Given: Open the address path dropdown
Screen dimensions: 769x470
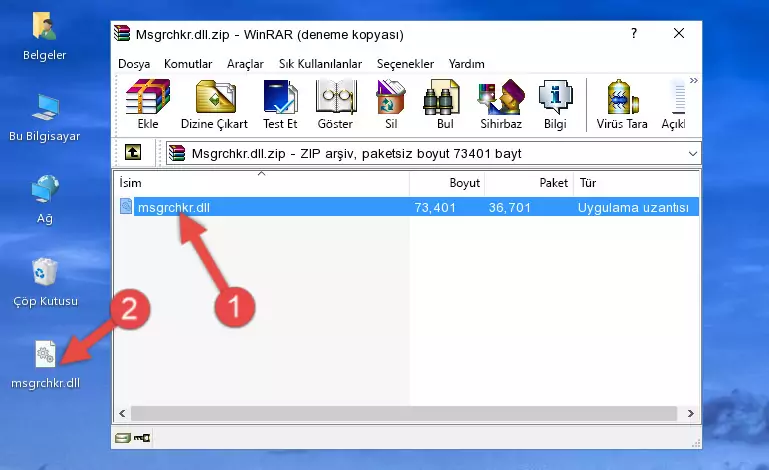Looking at the screenshot, I should tap(692, 154).
